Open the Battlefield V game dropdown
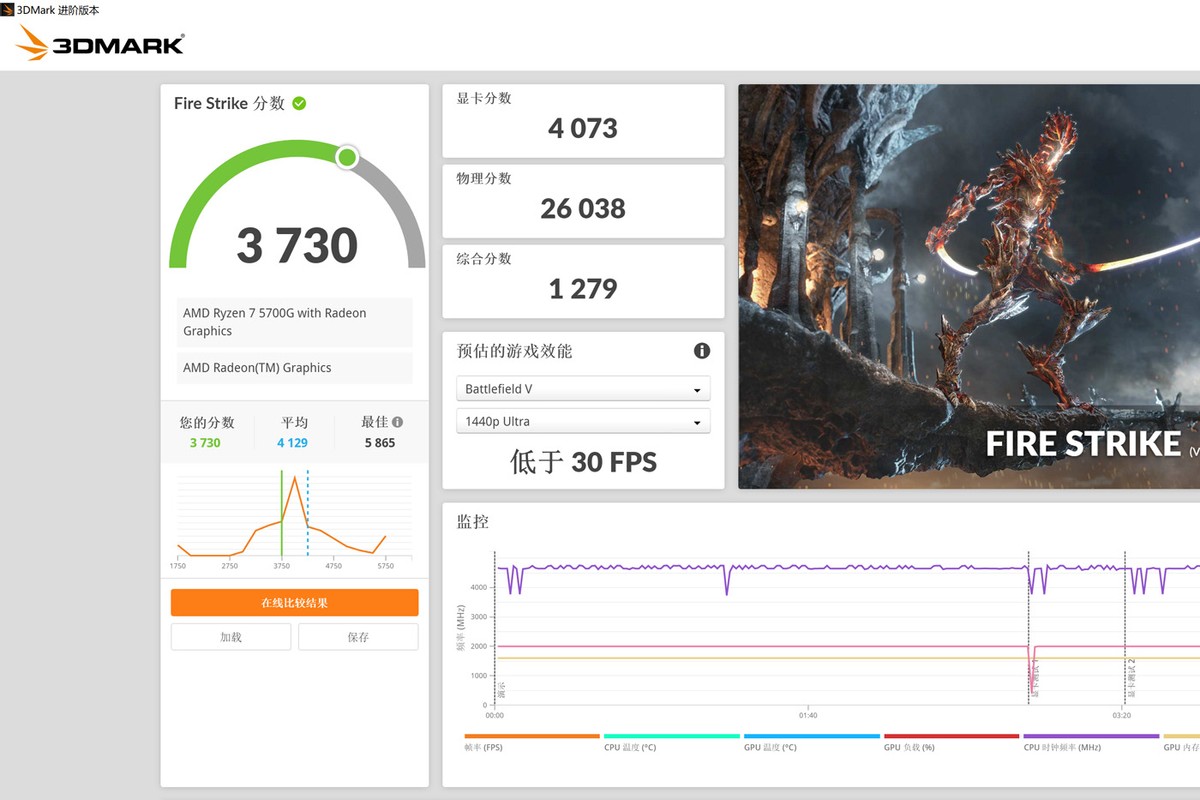Screen dimensions: 1200x800 (583, 388)
